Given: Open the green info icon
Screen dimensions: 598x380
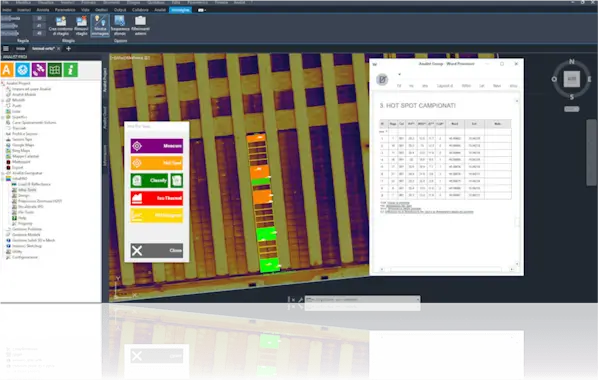Looking at the screenshot, I should [x=71, y=70].
